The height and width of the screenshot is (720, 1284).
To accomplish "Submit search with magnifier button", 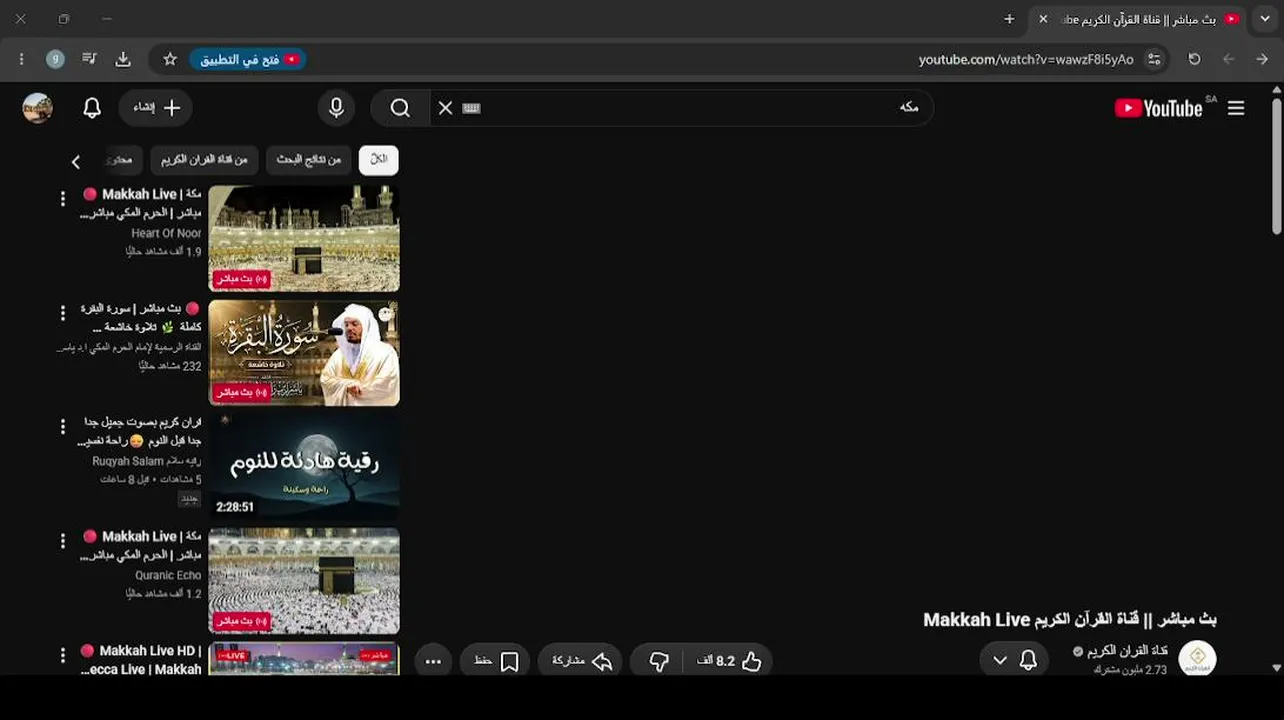I will pos(400,108).
